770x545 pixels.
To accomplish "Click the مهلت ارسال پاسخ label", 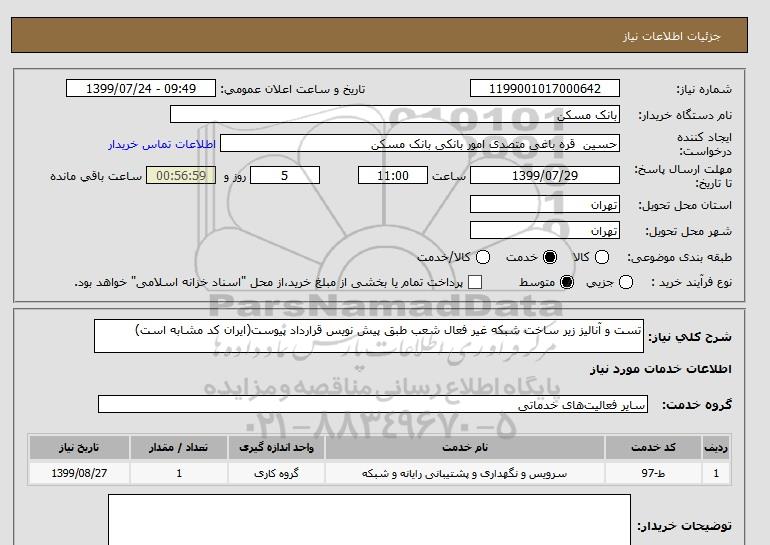I will (x=683, y=176).
